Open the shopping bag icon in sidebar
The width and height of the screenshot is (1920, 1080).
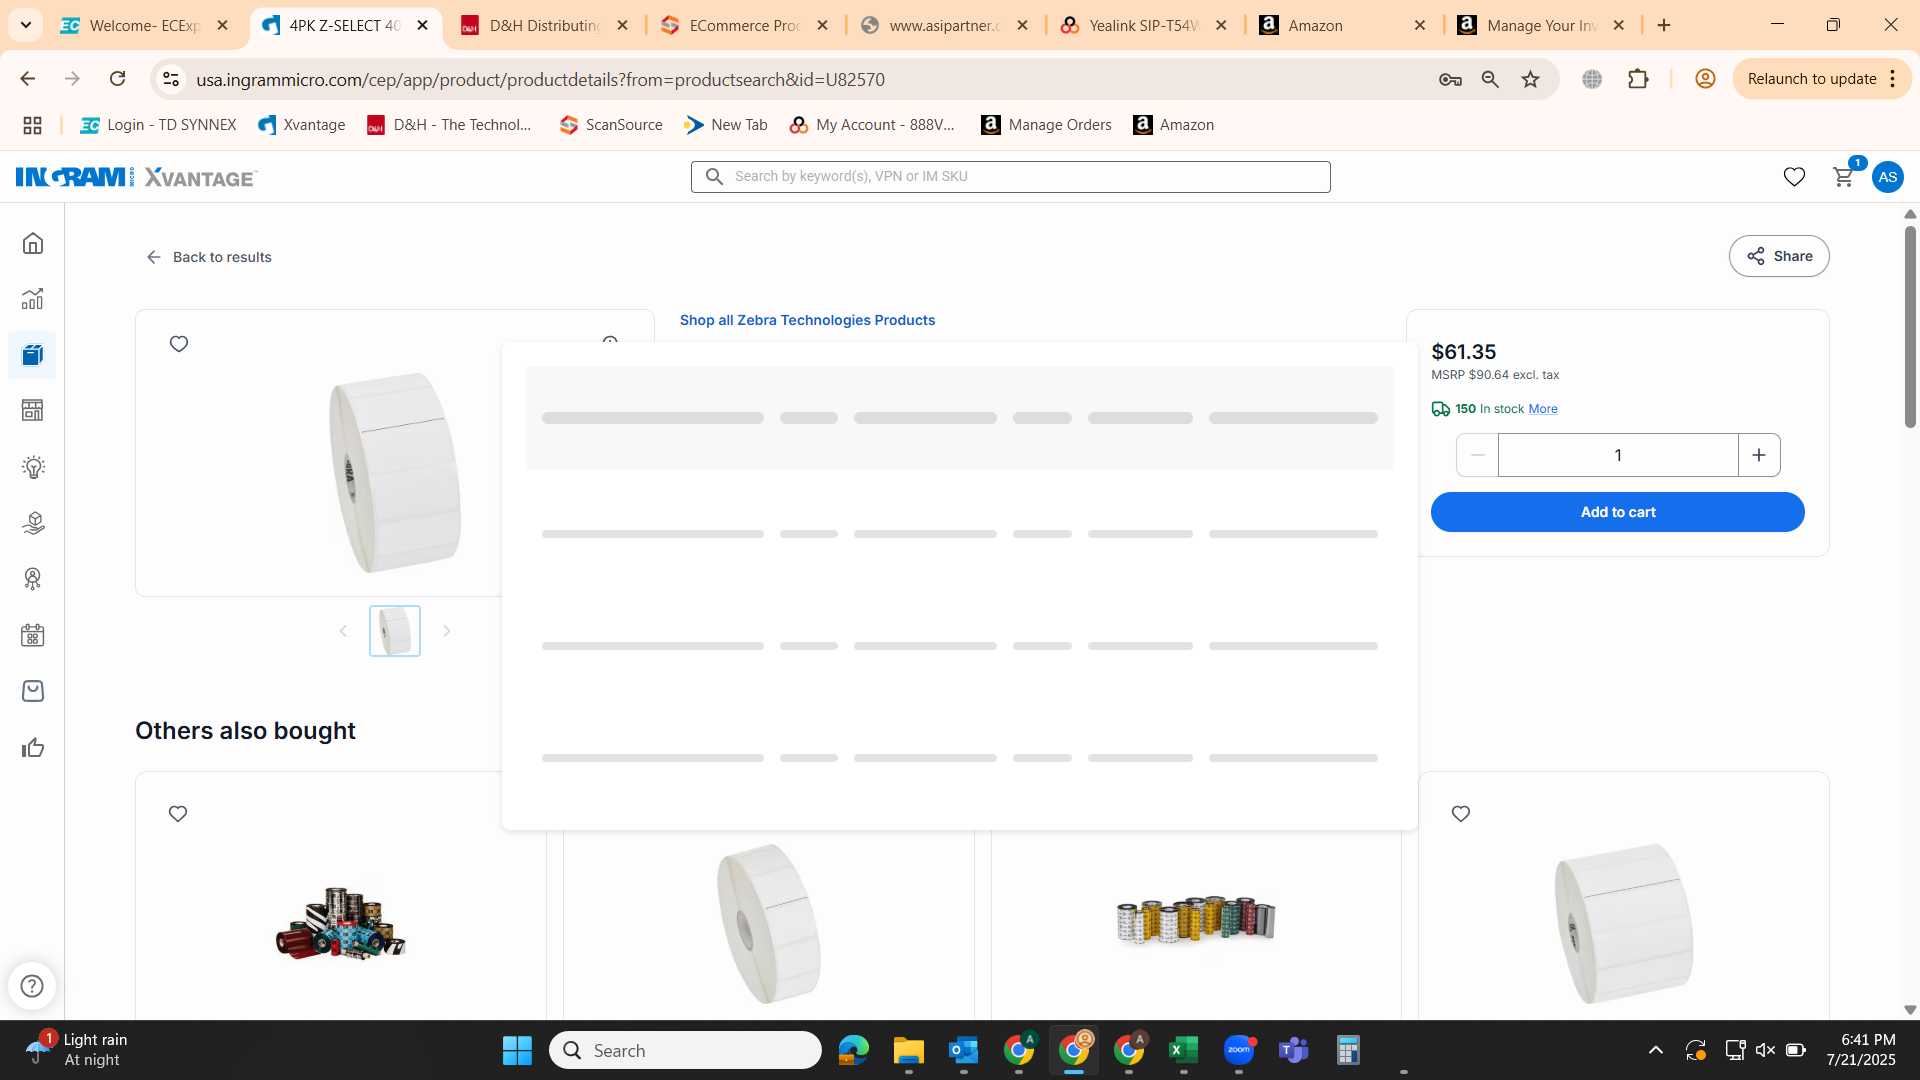(x=33, y=691)
